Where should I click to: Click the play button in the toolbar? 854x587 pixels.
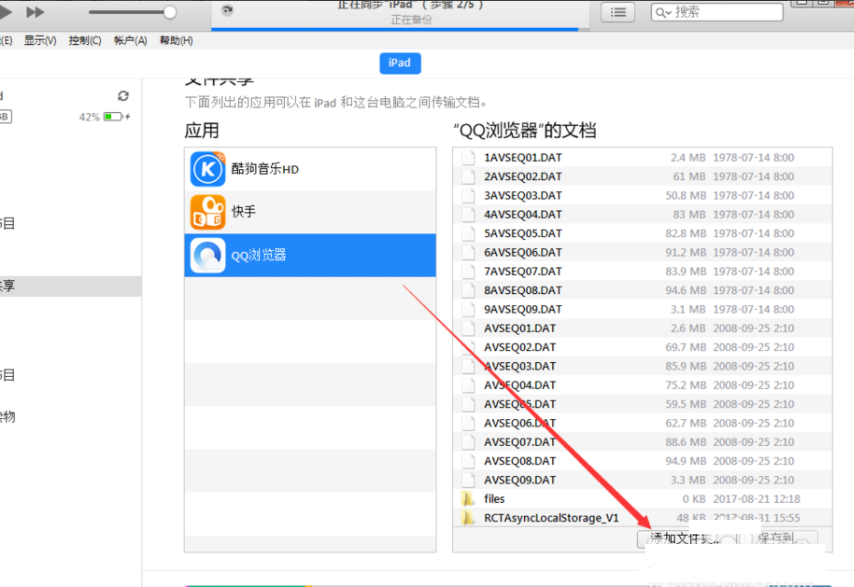click(4, 10)
